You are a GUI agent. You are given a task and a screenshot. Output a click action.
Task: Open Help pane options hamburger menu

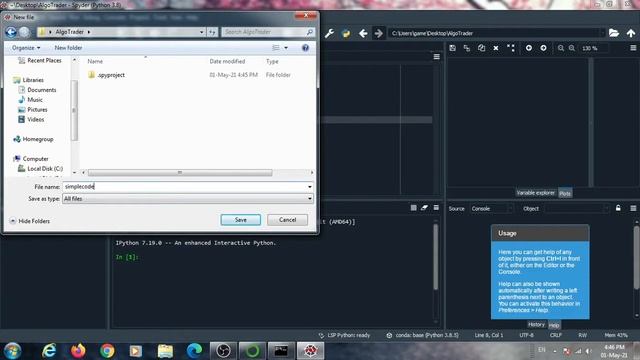click(633, 208)
